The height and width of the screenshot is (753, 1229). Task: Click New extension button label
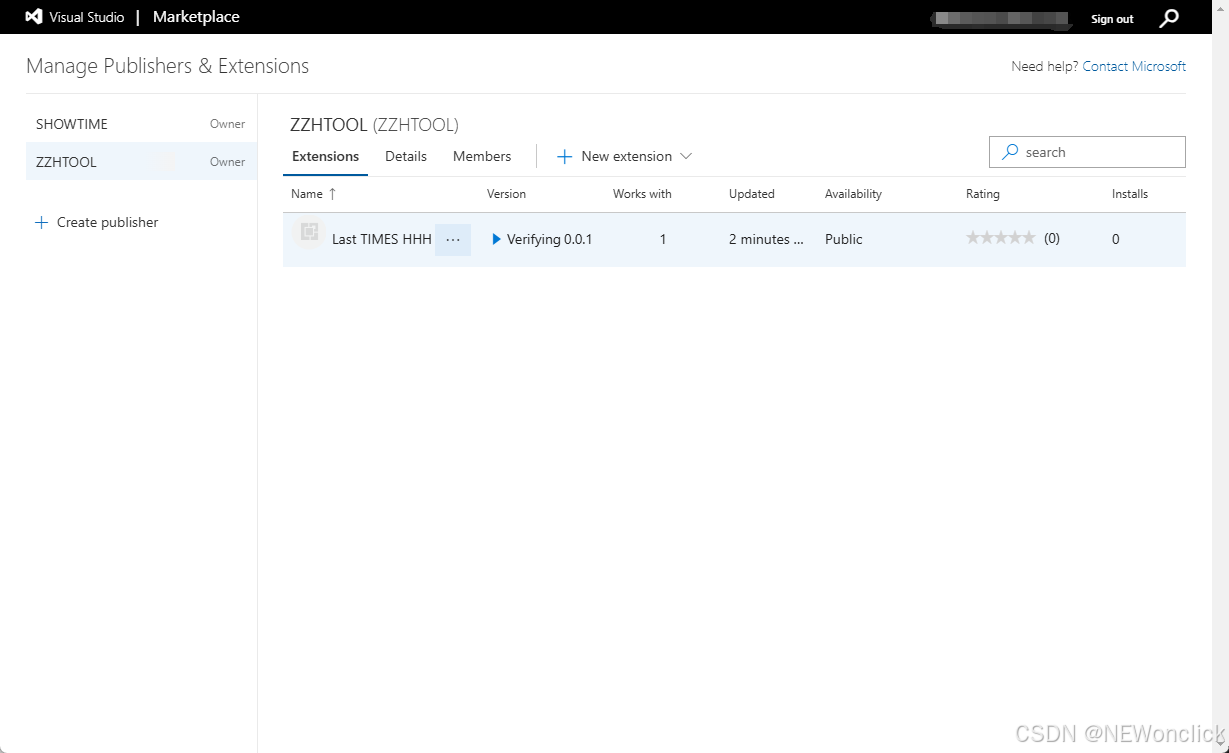click(x=627, y=156)
